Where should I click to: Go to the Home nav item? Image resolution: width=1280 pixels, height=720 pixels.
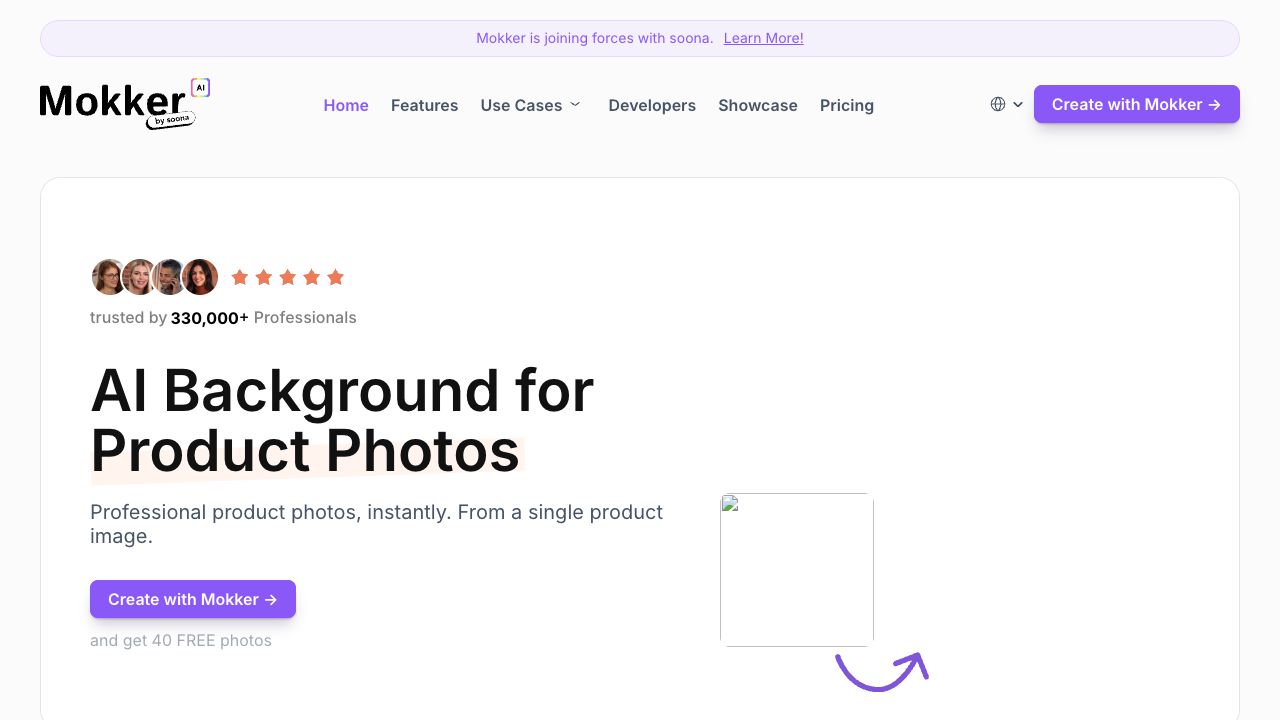tap(346, 105)
